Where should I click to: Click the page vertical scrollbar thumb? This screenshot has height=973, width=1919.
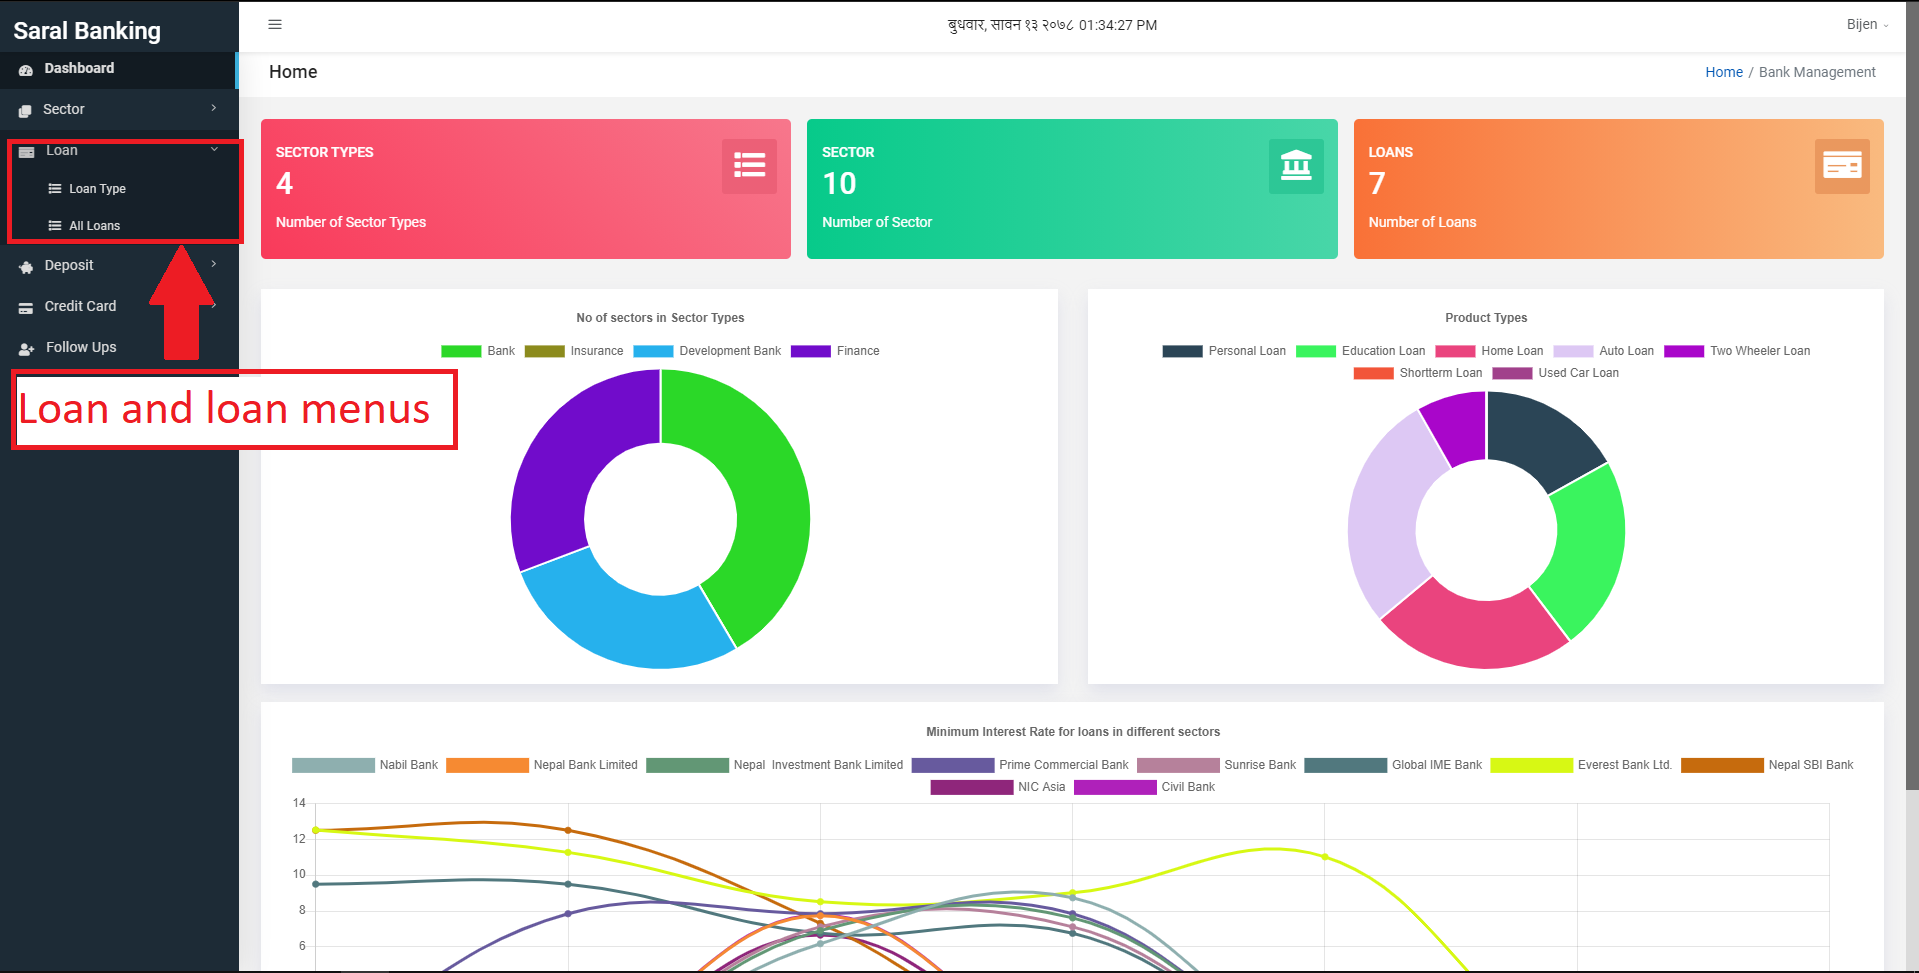1912,395
